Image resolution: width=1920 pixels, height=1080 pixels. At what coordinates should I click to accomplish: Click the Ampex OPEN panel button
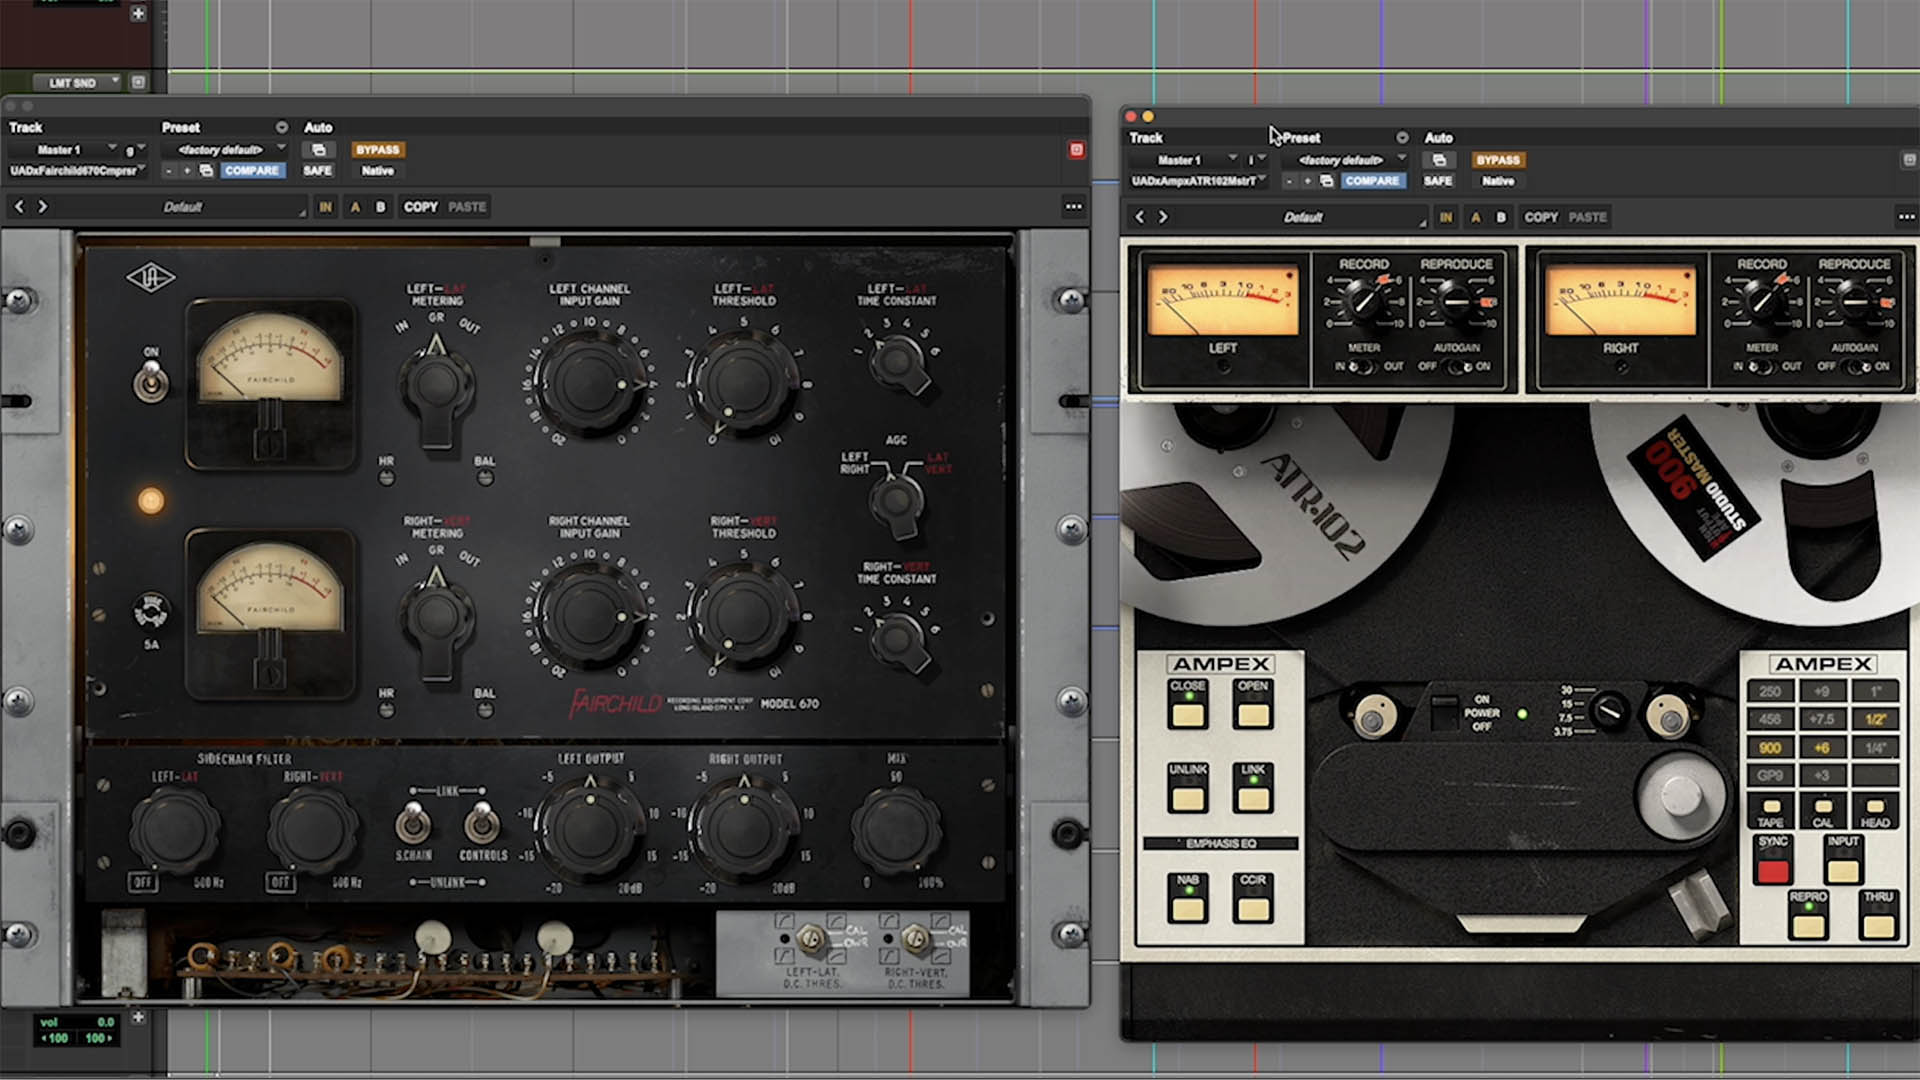click(1253, 705)
